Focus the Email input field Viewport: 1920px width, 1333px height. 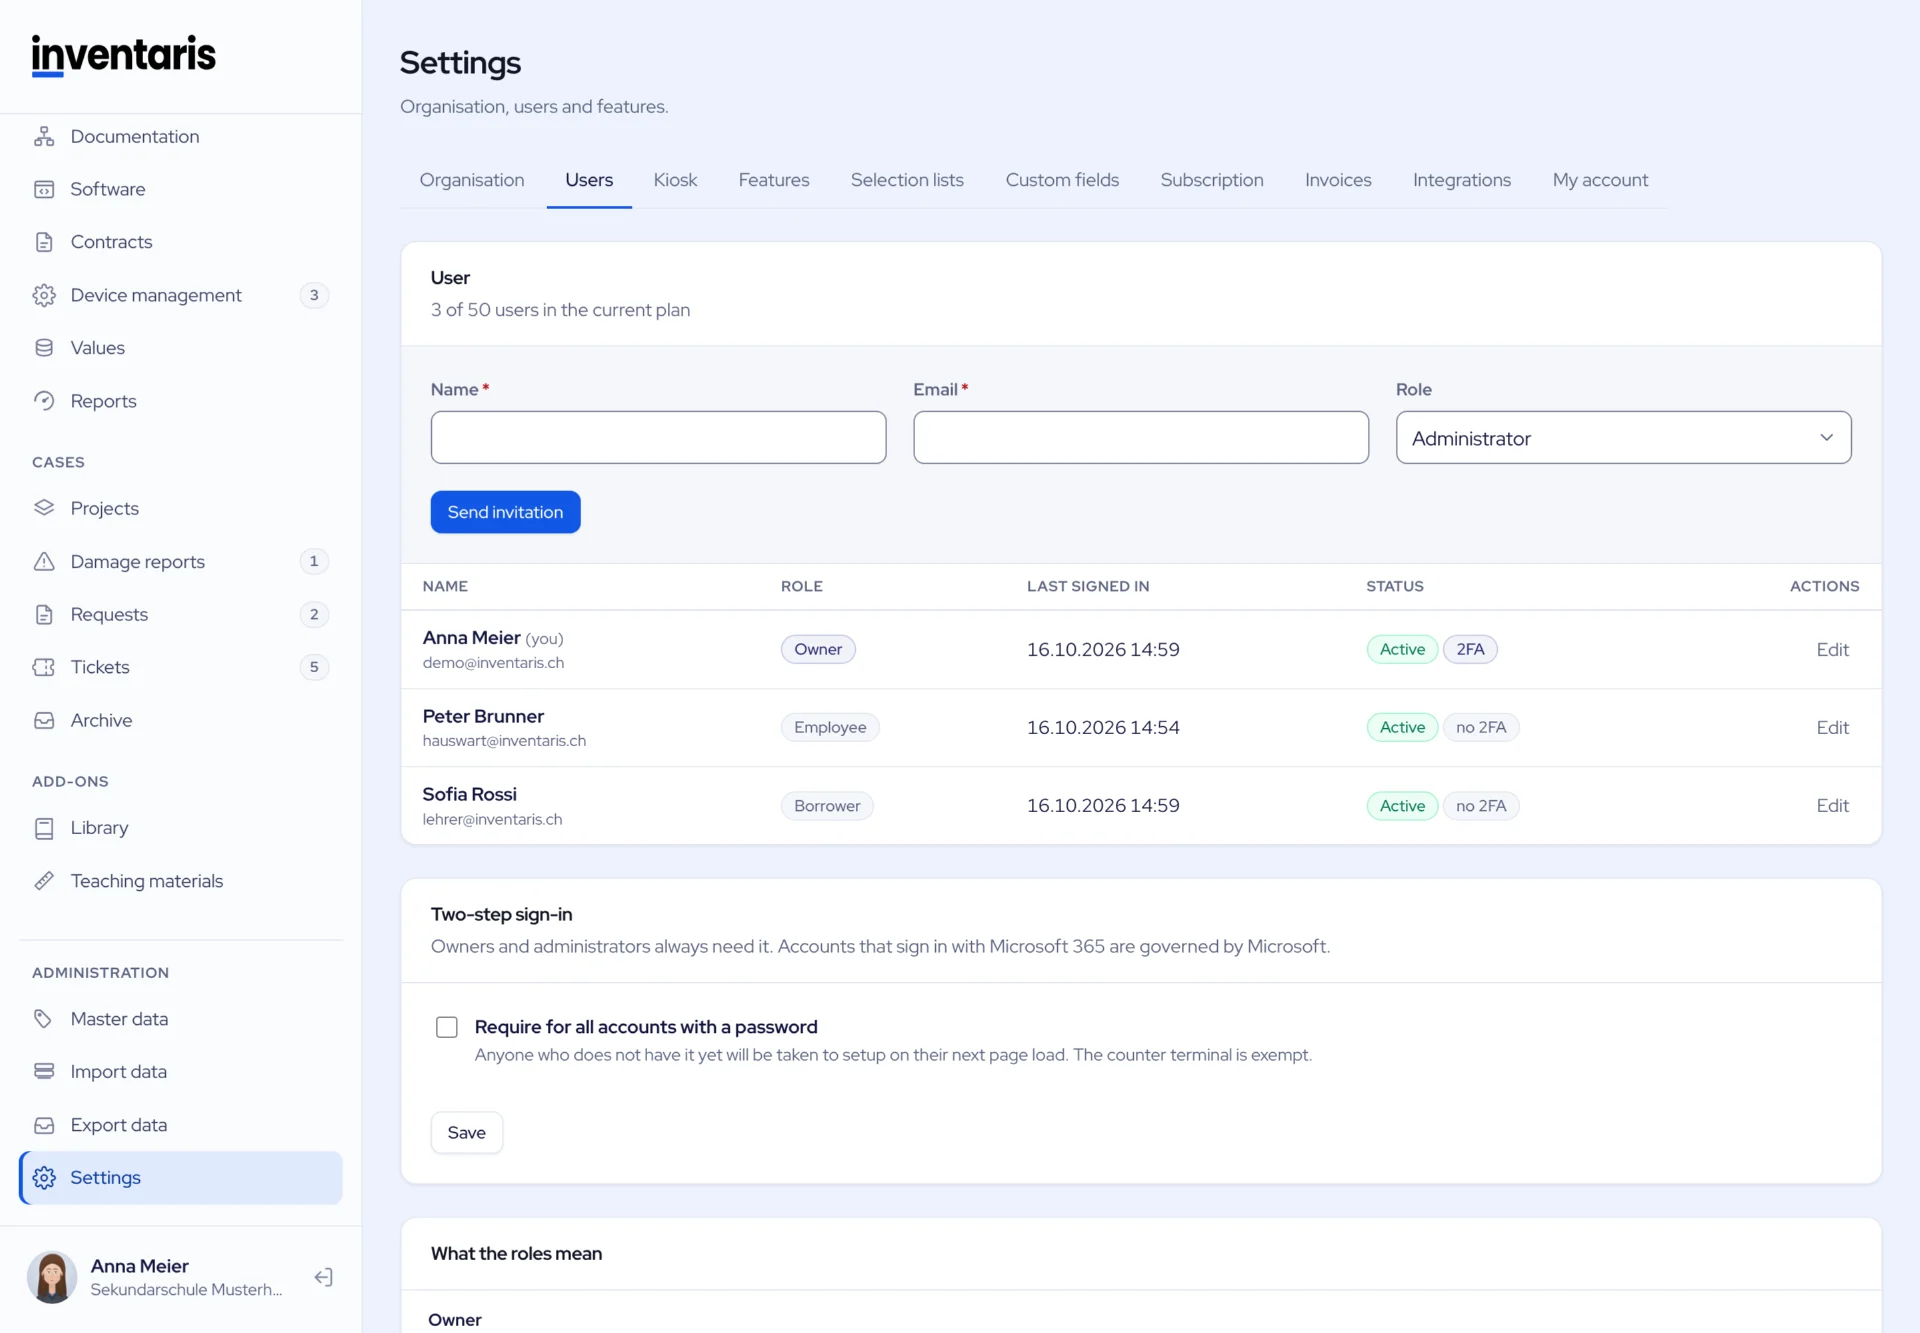point(1140,437)
